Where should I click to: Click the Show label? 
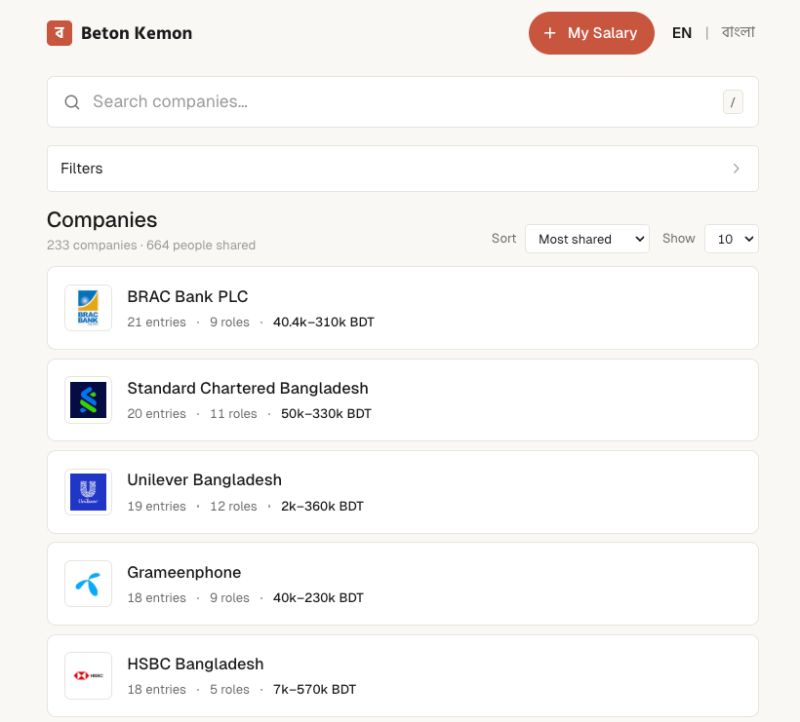(679, 238)
